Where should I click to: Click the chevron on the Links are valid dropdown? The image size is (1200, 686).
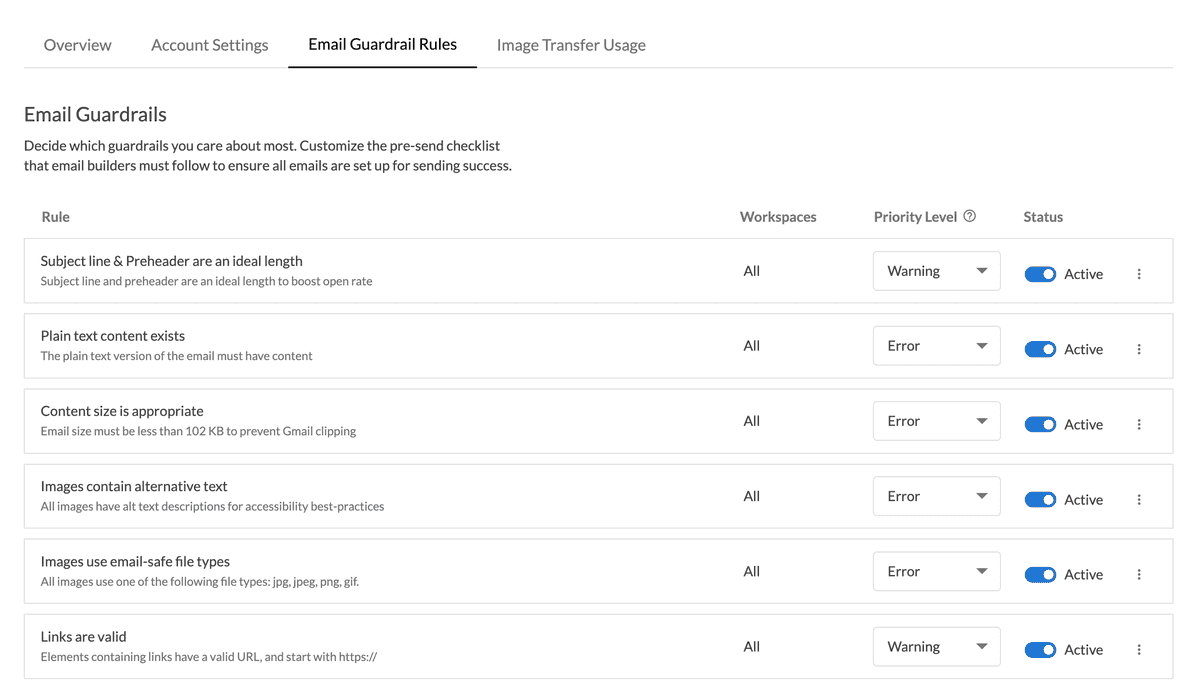(983, 646)
